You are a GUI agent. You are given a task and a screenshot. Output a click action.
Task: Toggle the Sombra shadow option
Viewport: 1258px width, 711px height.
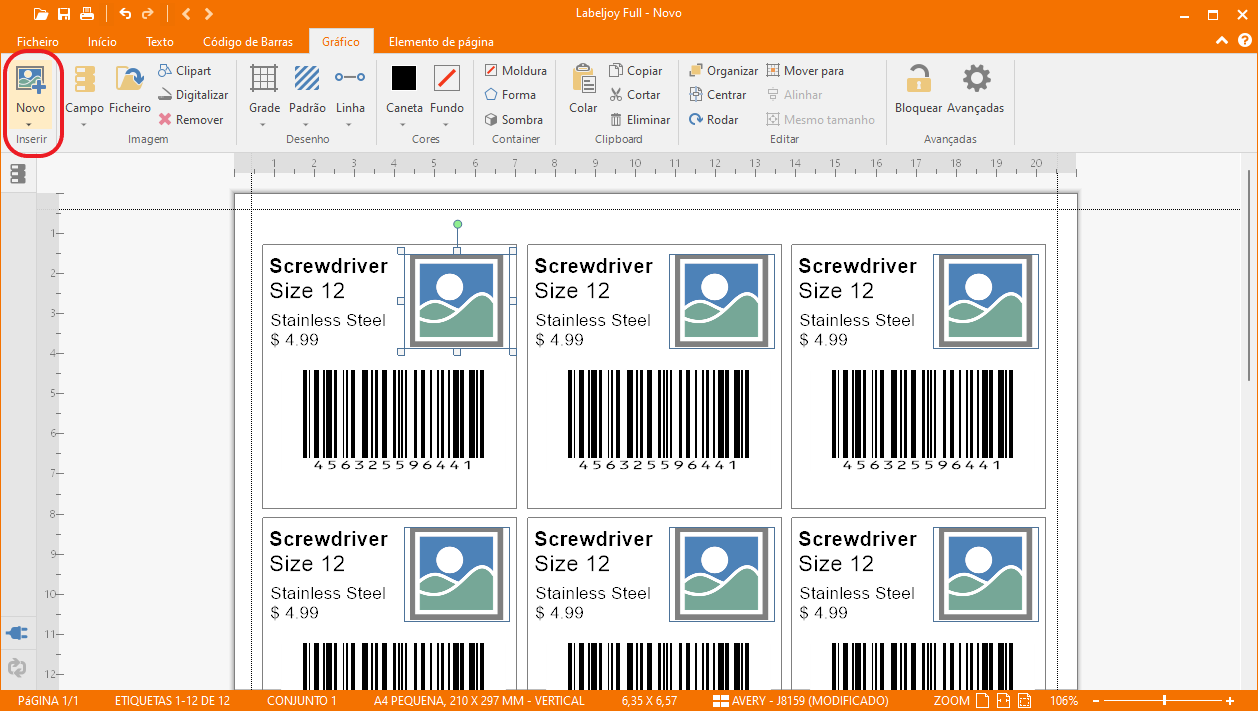tap(514, 119)
